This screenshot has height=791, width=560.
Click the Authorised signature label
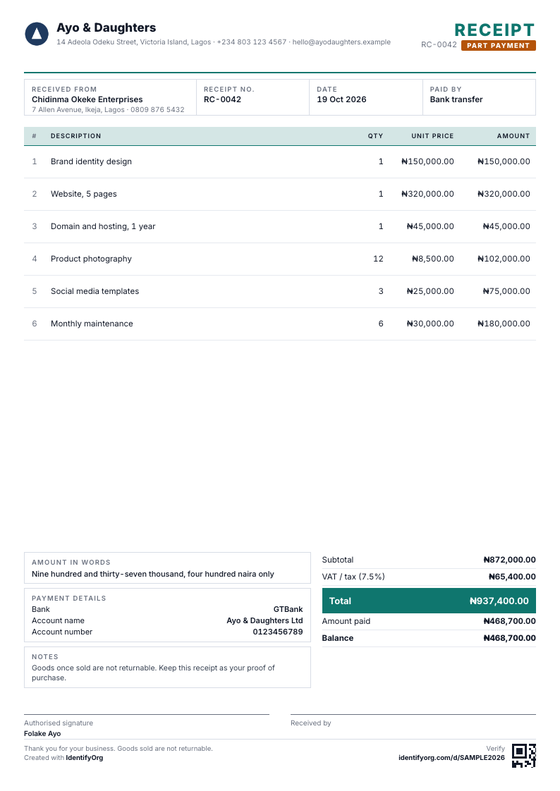coord(59,723)
